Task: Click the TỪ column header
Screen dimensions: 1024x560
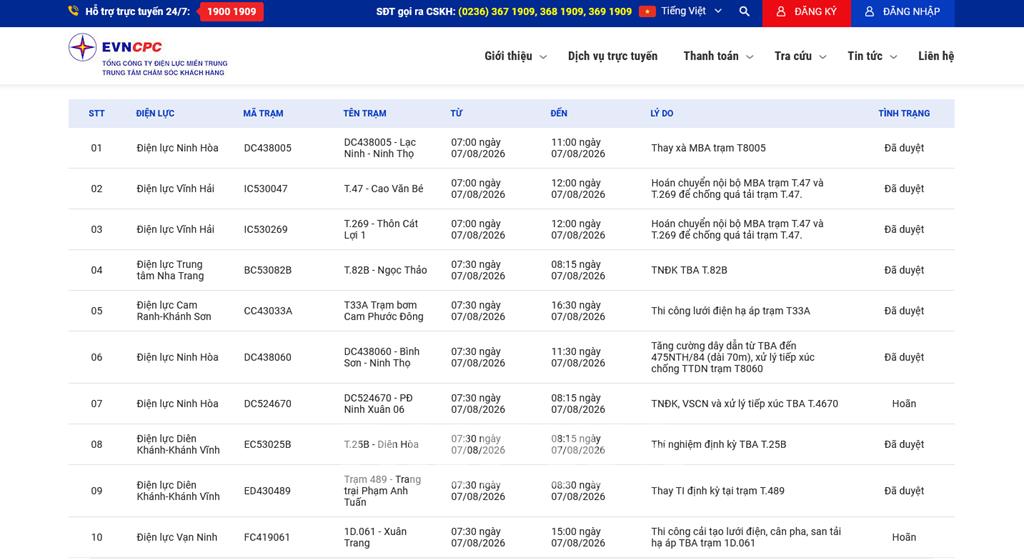Action: (456, 113)
